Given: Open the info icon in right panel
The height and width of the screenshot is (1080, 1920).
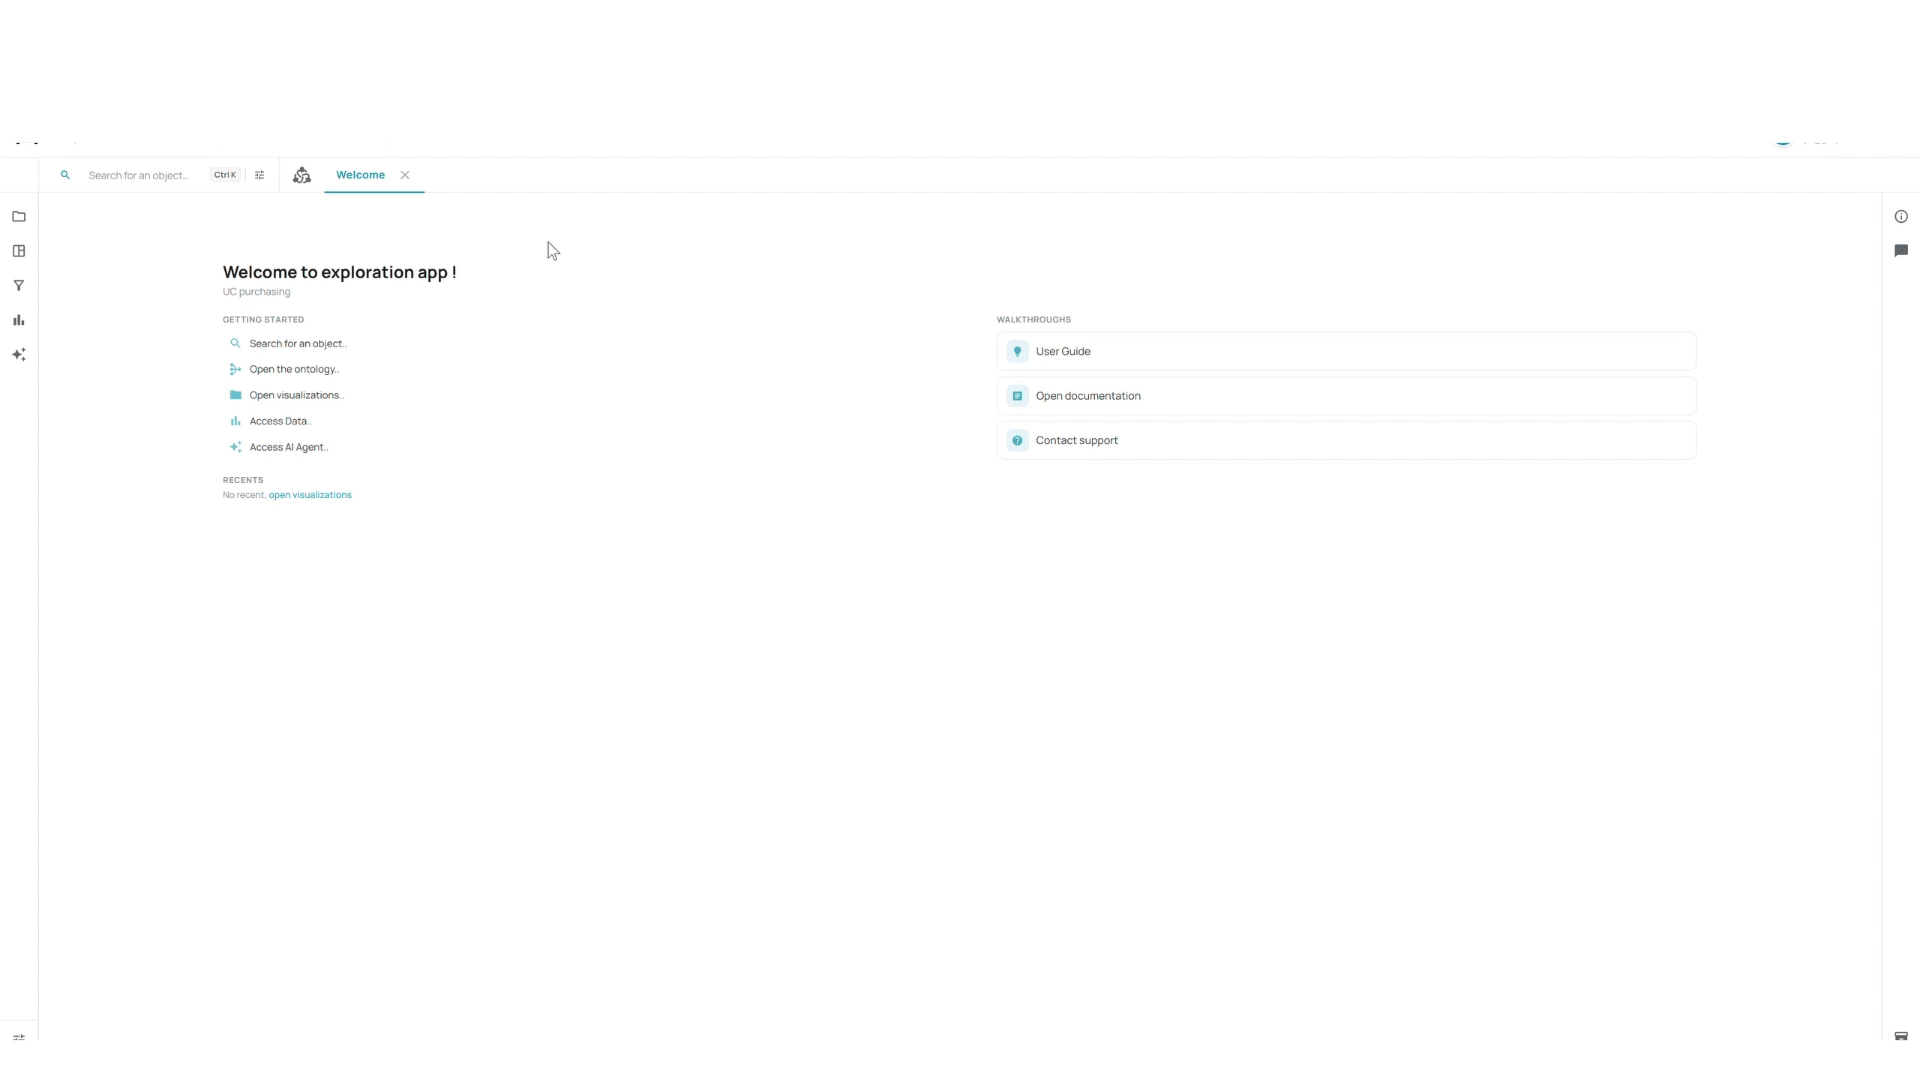Looking at the screenshot, I should (x=1901, y=216).
